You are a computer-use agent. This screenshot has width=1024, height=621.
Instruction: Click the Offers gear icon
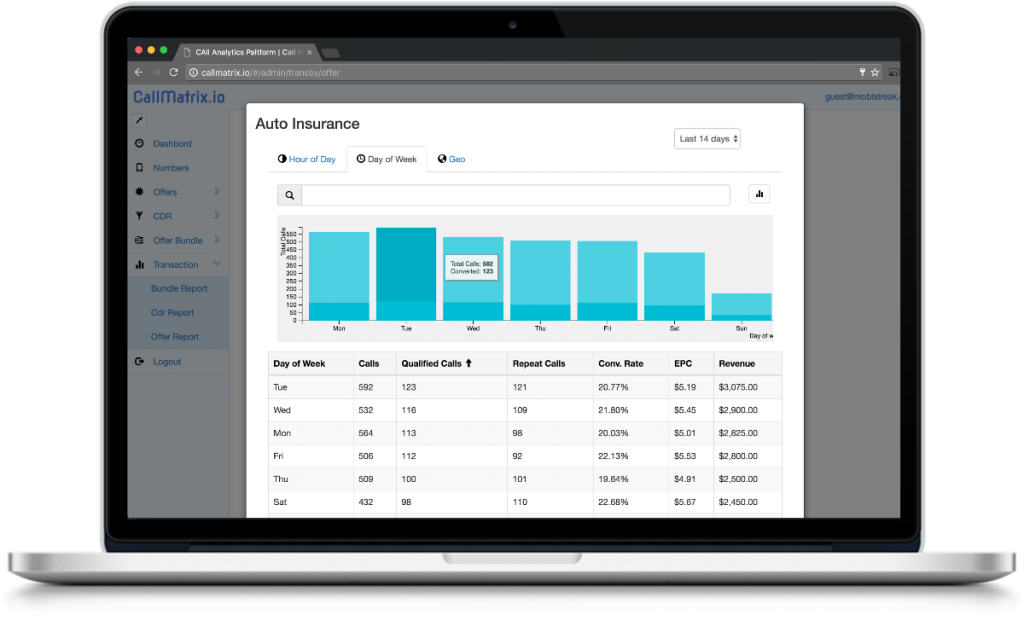pos(140,191)
